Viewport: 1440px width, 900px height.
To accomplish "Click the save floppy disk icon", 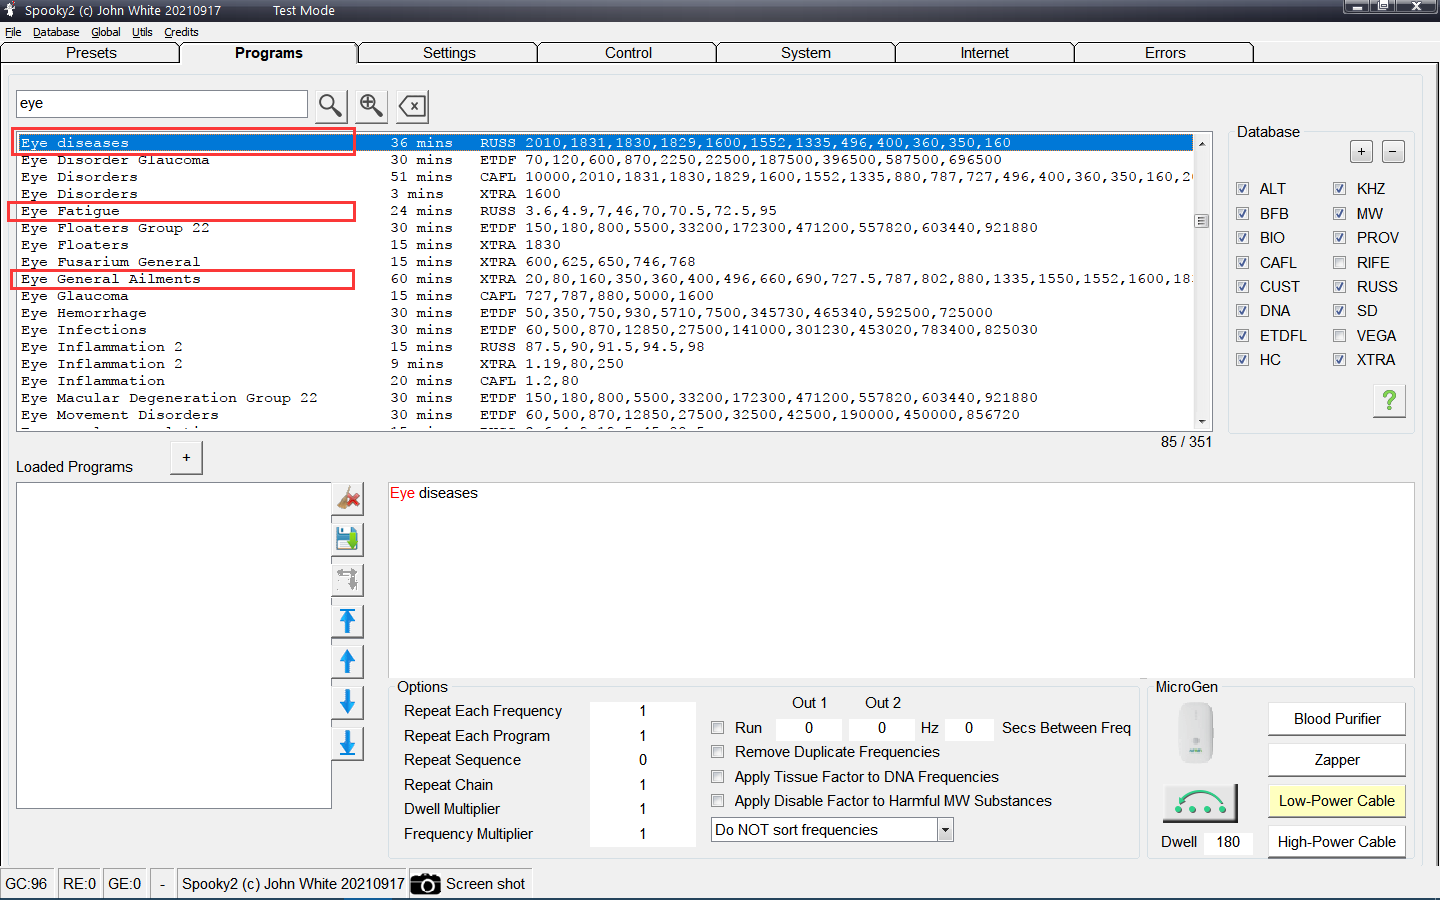I will tap(347, 539).
